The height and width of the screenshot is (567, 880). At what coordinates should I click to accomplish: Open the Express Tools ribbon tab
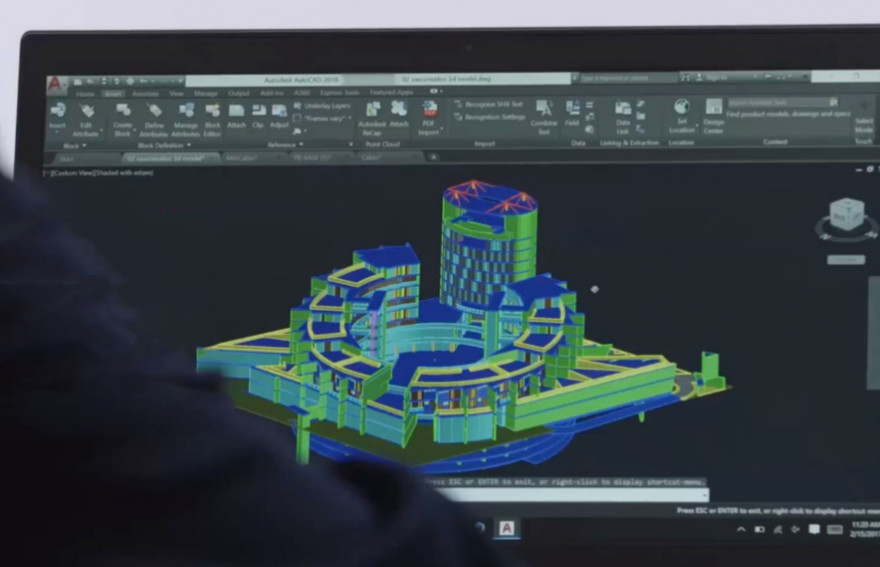tap(340, 93)
